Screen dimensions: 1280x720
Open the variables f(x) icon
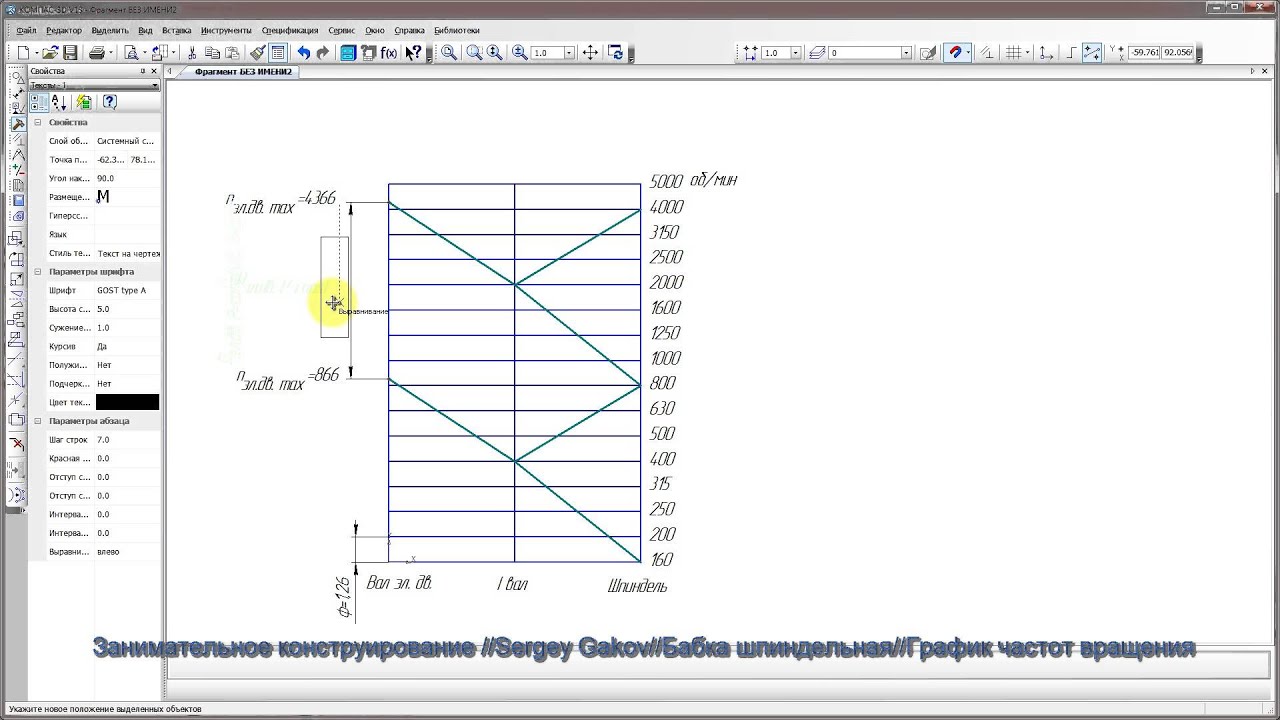click(x=389, y=52)
